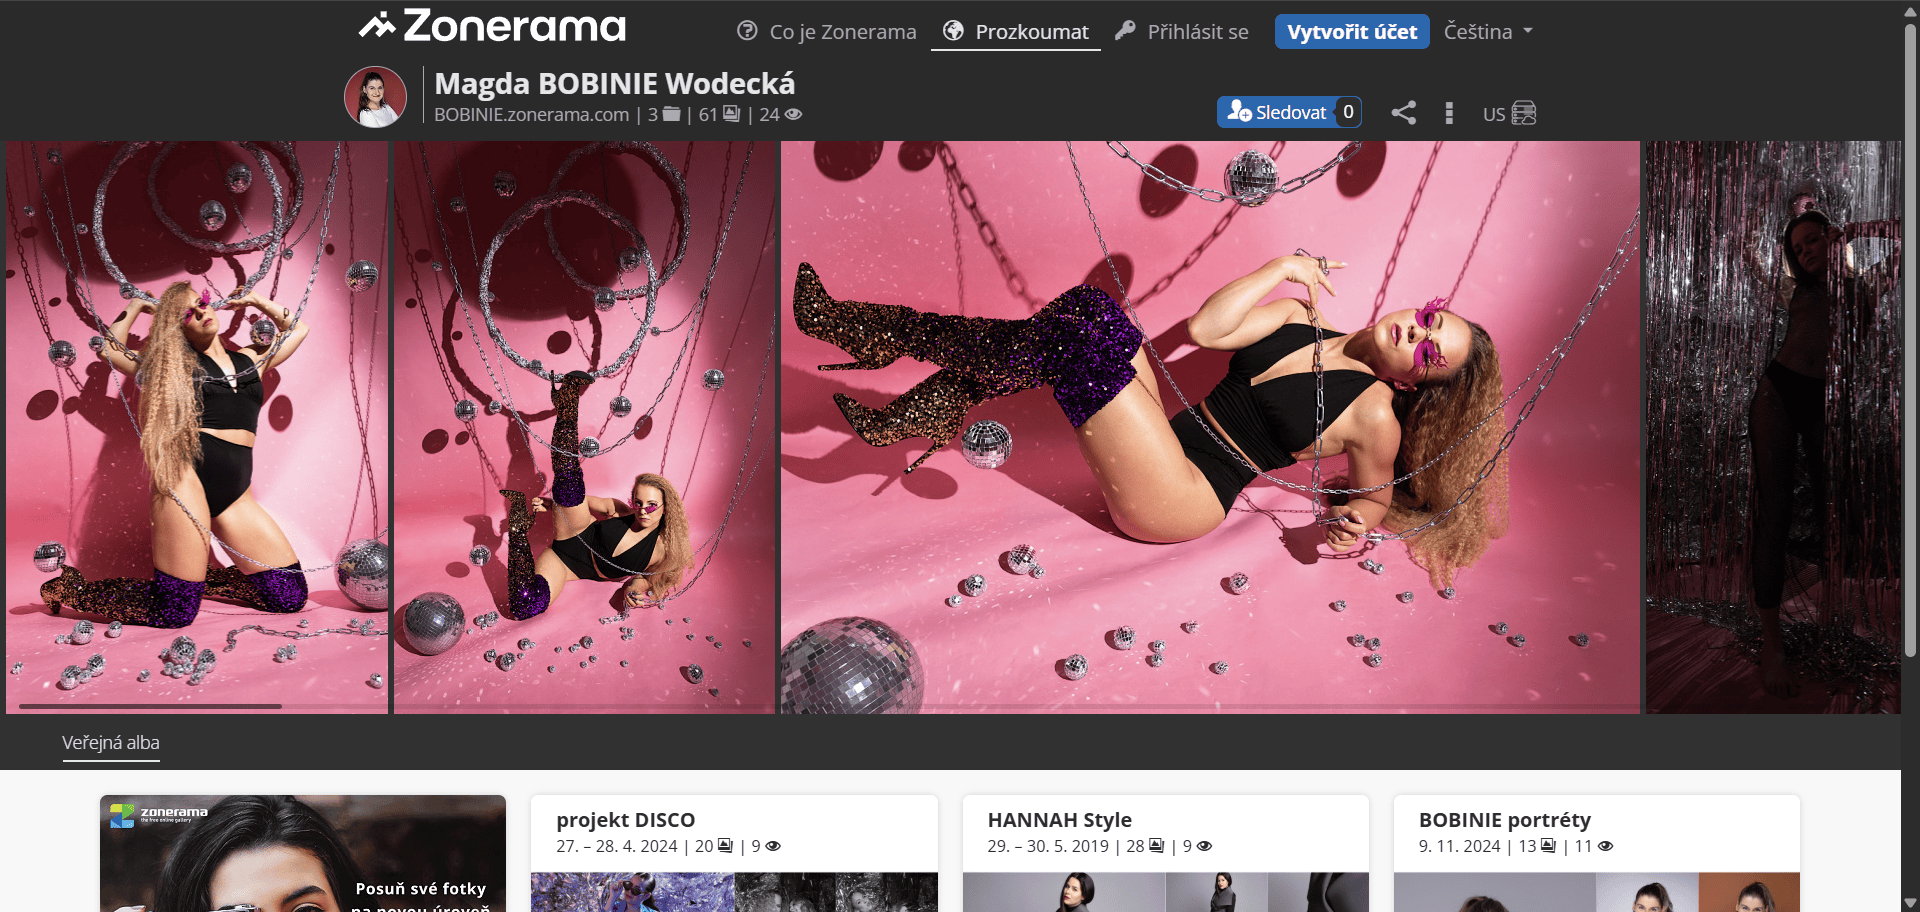The height and width of the screenshot is (912, 1920).
Task: Open the Co je Zonerama page
Action: 826,32
